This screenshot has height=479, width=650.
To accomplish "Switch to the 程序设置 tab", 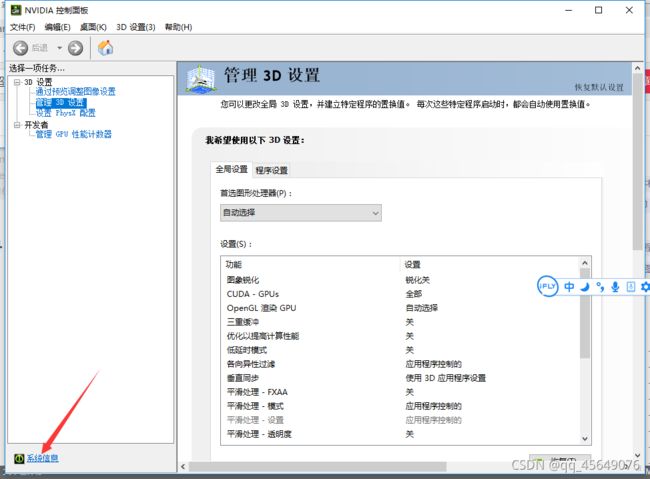I will click(272, 170).
